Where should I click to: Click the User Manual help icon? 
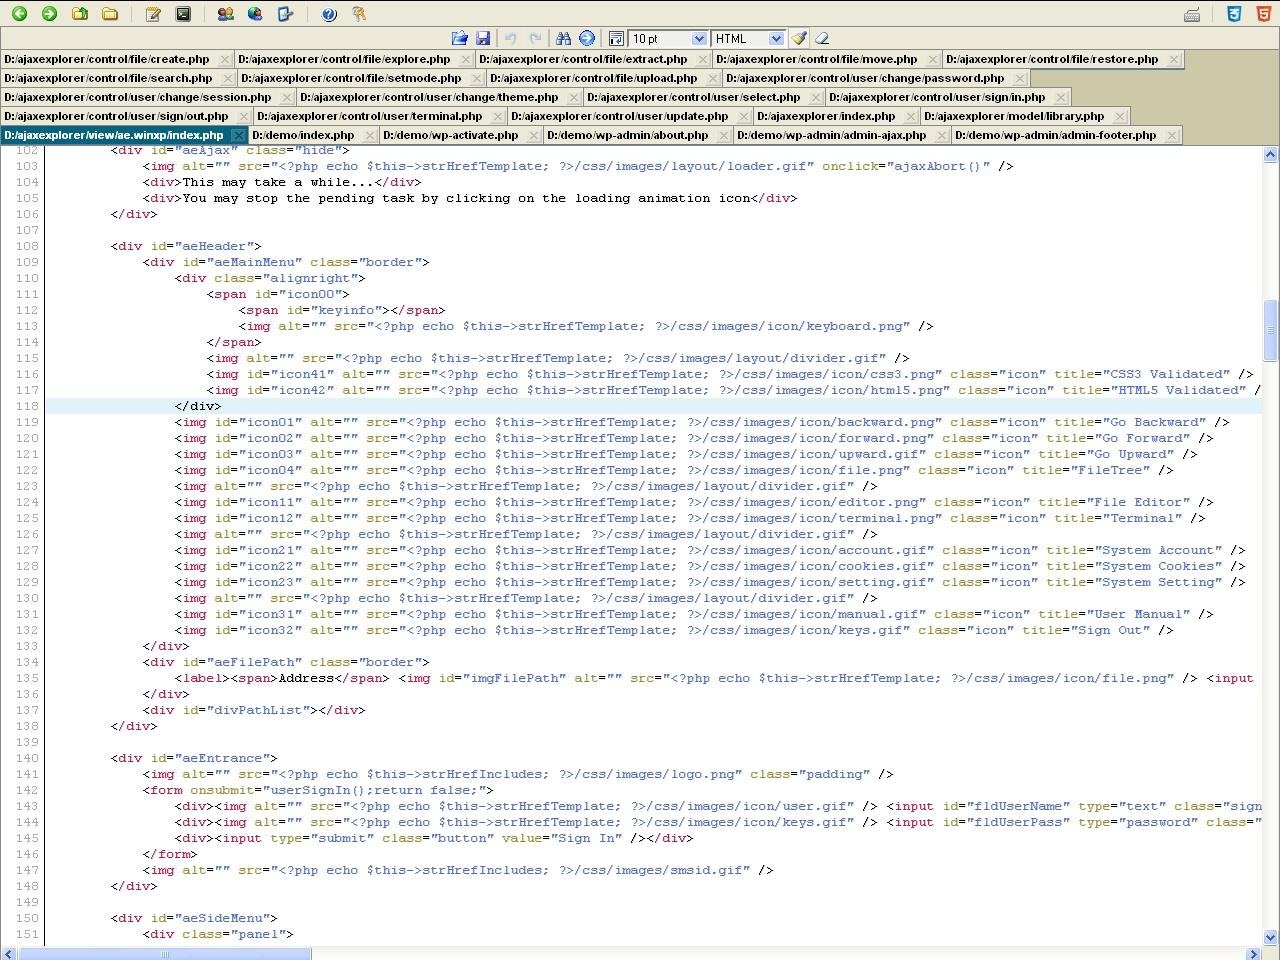click(x=329, y=14)
